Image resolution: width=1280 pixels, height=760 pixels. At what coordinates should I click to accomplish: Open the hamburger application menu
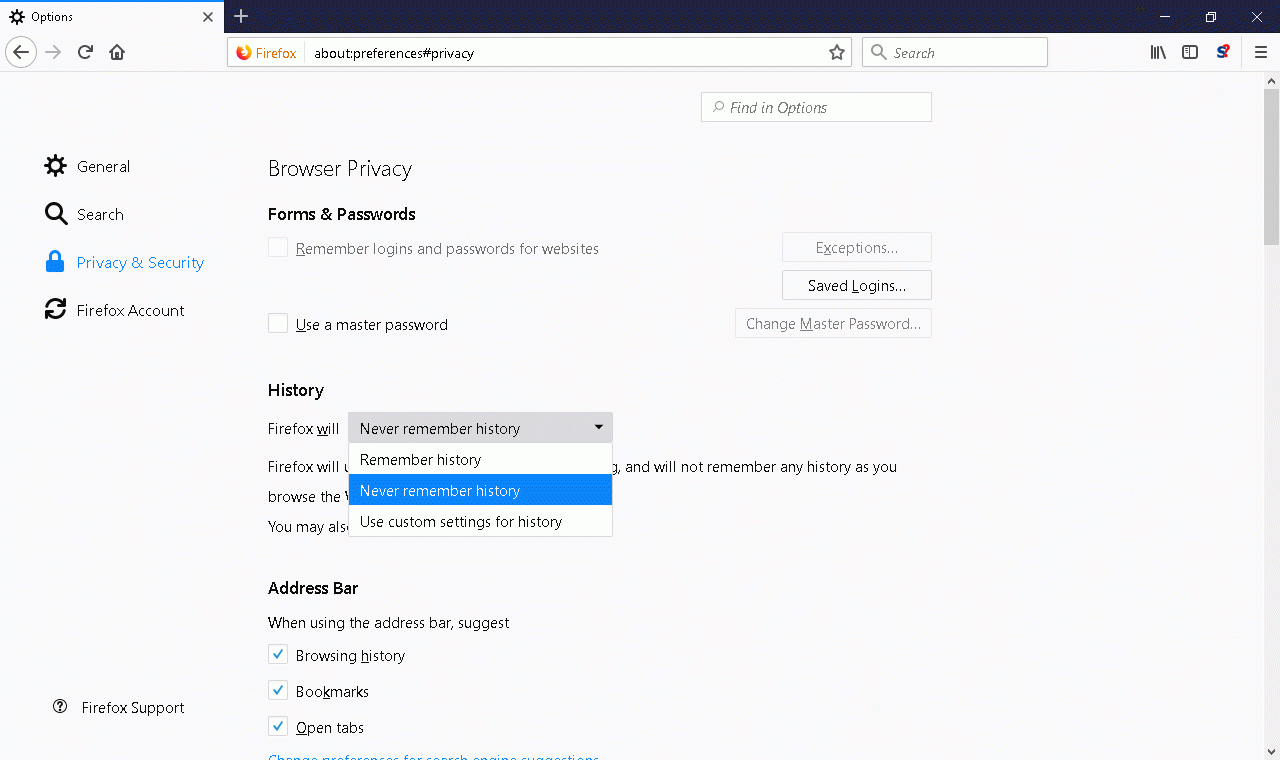[1261, 52]
